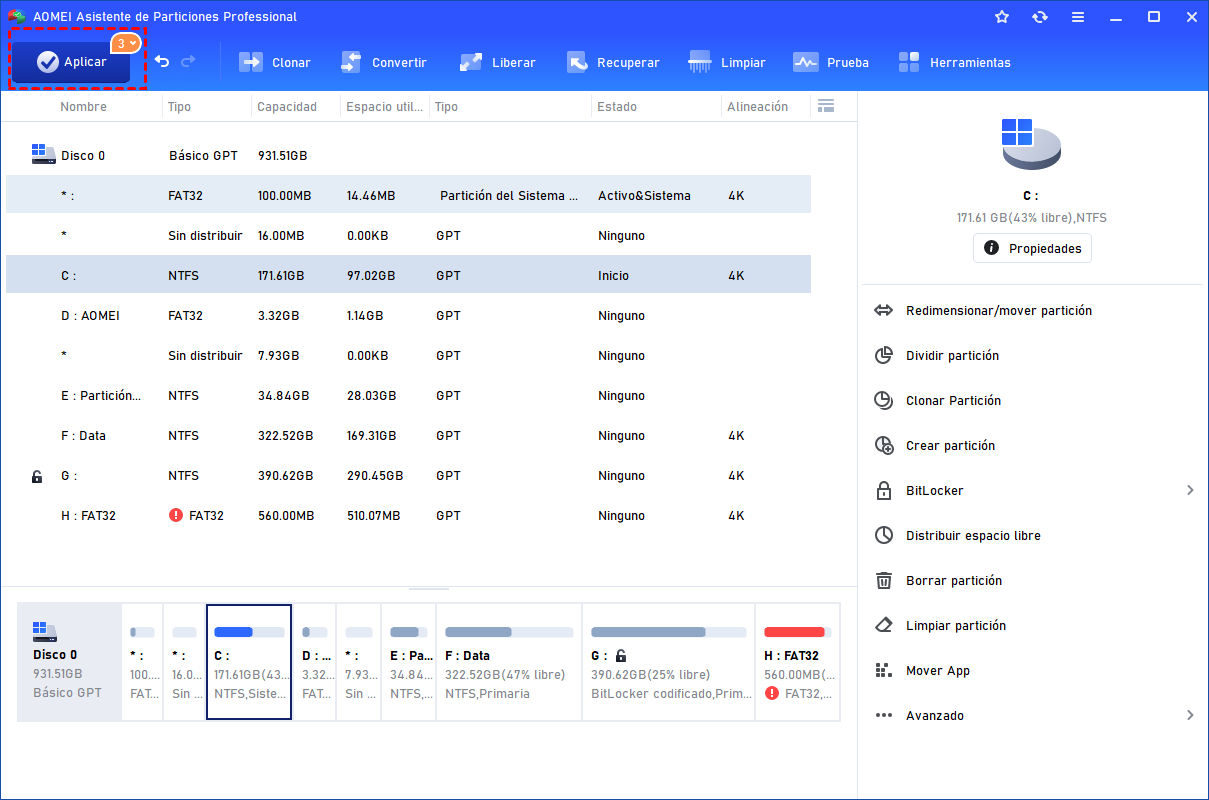This screenshot has height=800, width=1209.
Task: Select the F : Data partition row
Action: pyautogui.click(x=408, y=436)
